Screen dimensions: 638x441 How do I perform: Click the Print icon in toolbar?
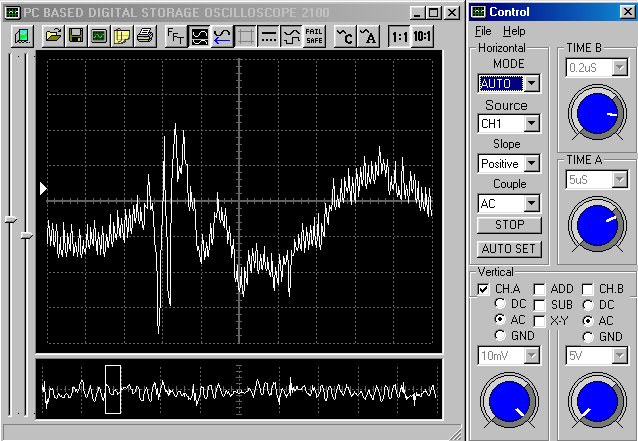click(x=144, y=36)
